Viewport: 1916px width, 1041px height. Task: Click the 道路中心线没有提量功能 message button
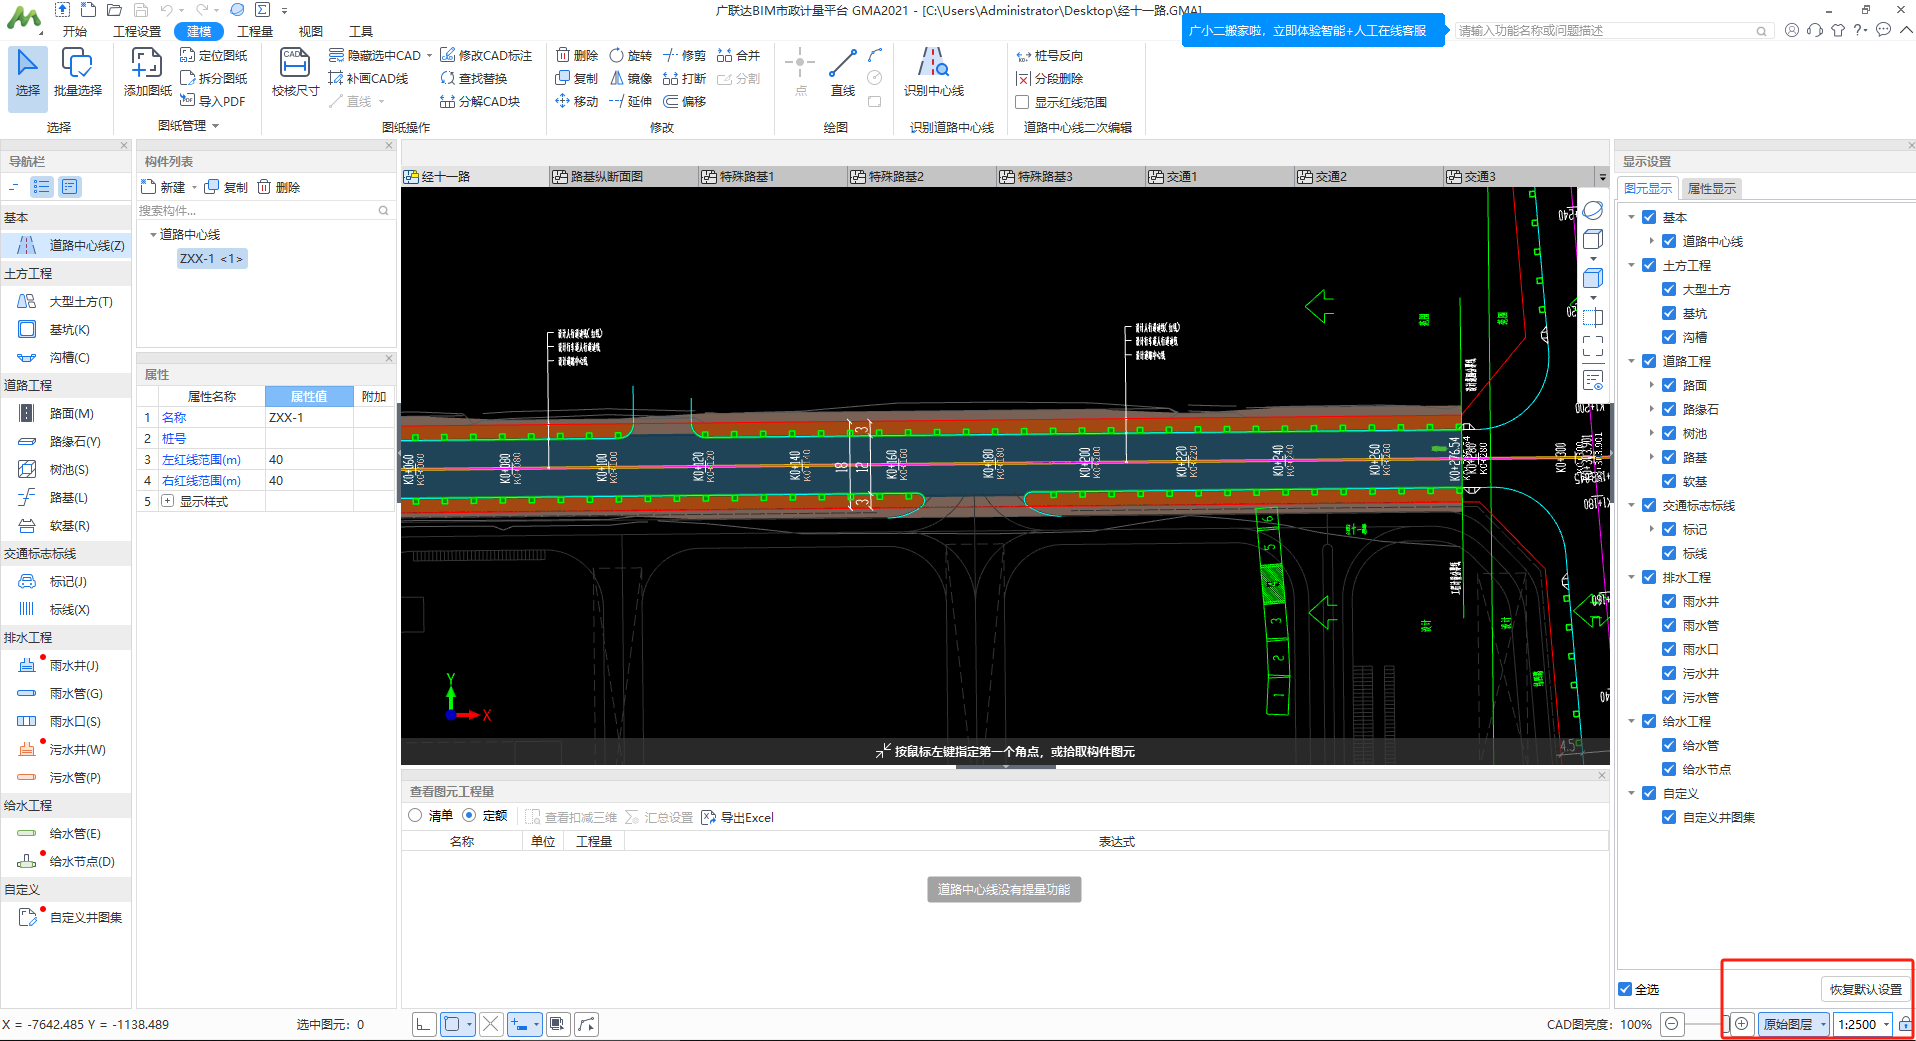[1004, 889]
